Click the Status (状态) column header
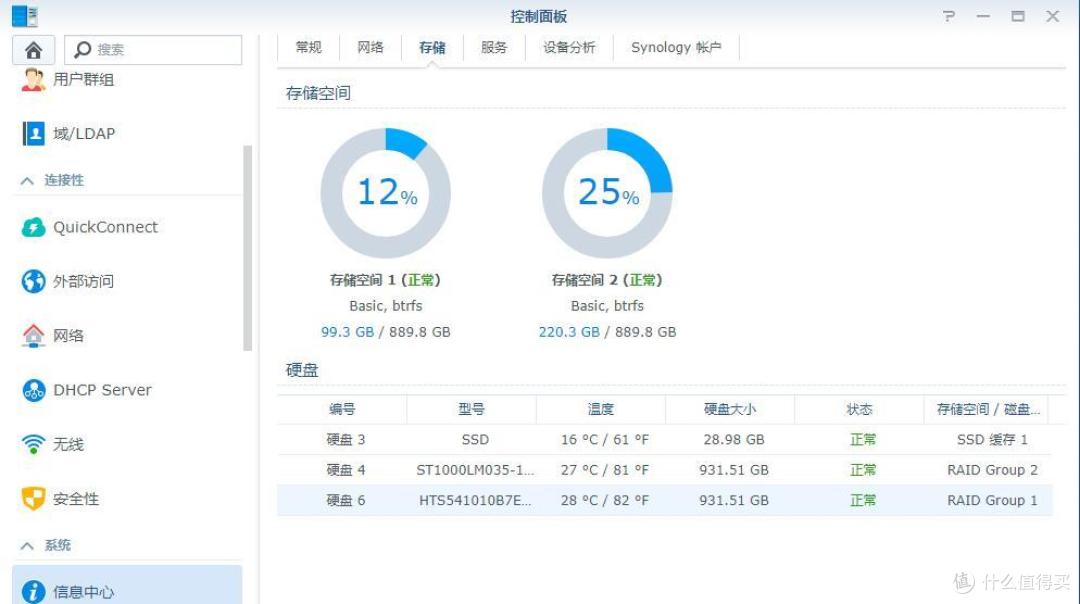Screen dimensions: 1080x604 (859, 409)
